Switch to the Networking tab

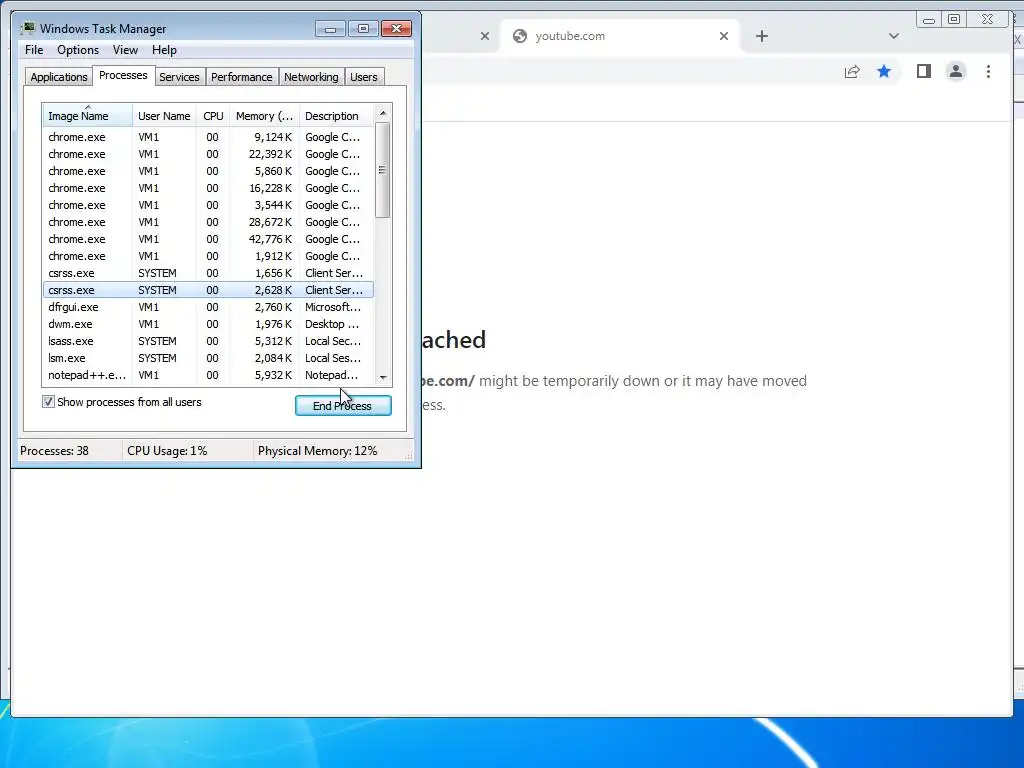tap(311, 77)
